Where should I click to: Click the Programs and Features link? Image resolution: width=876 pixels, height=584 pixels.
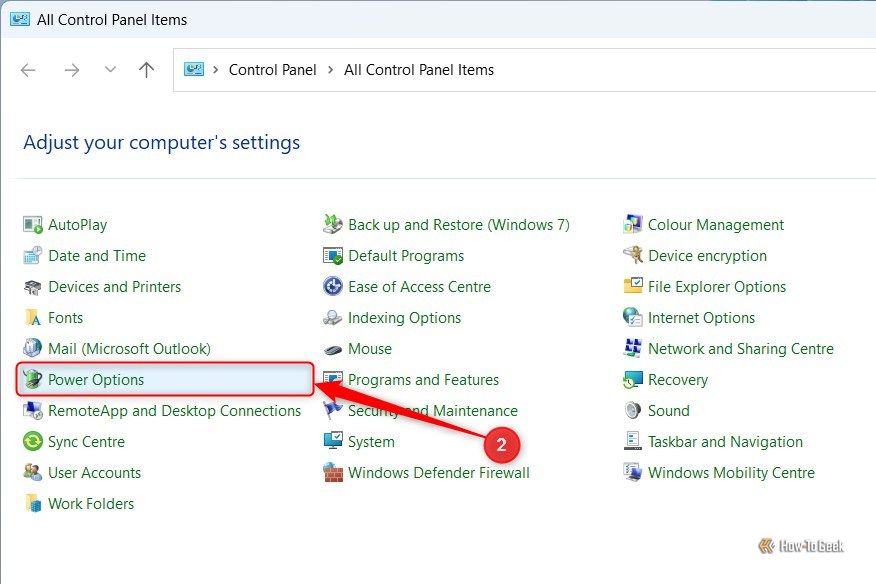coord(423,379)
